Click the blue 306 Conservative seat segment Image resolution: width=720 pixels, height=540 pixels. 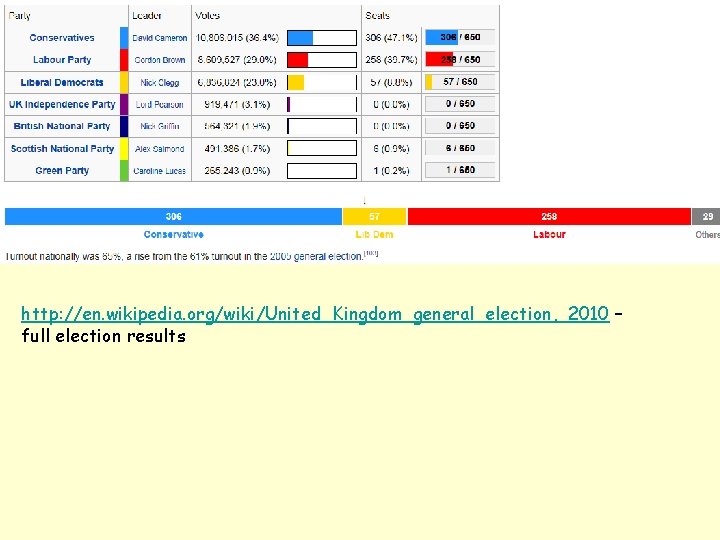(174, 216)
